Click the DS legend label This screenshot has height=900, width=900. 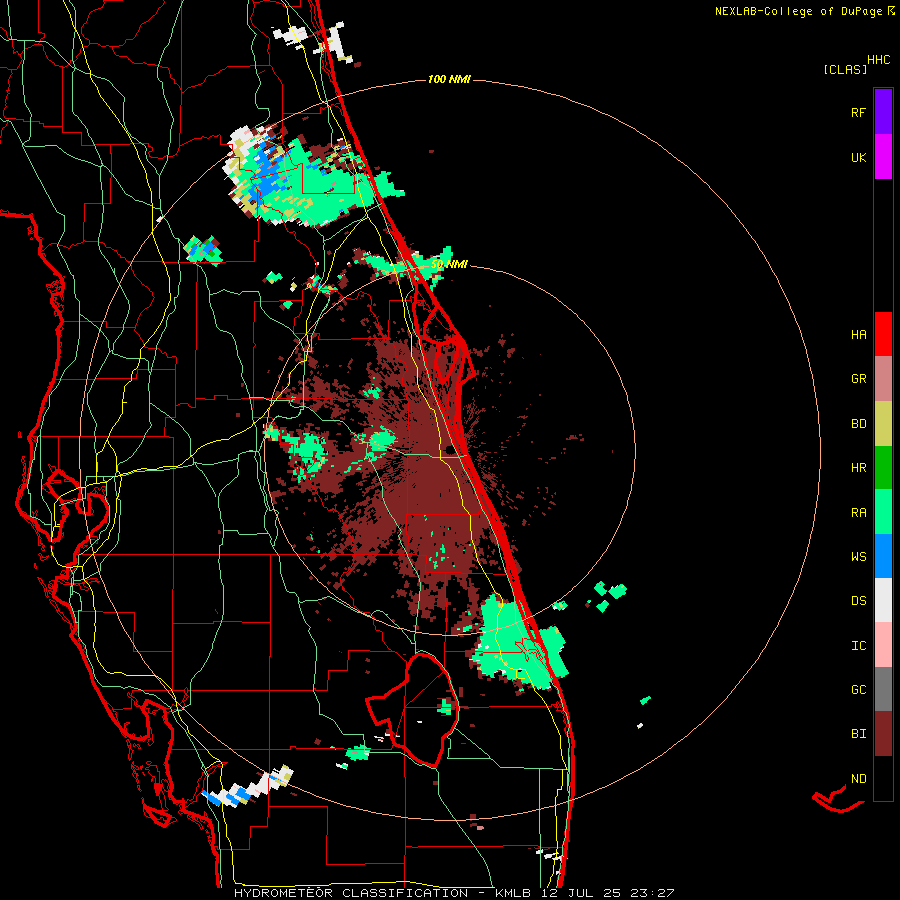point(858,600)
